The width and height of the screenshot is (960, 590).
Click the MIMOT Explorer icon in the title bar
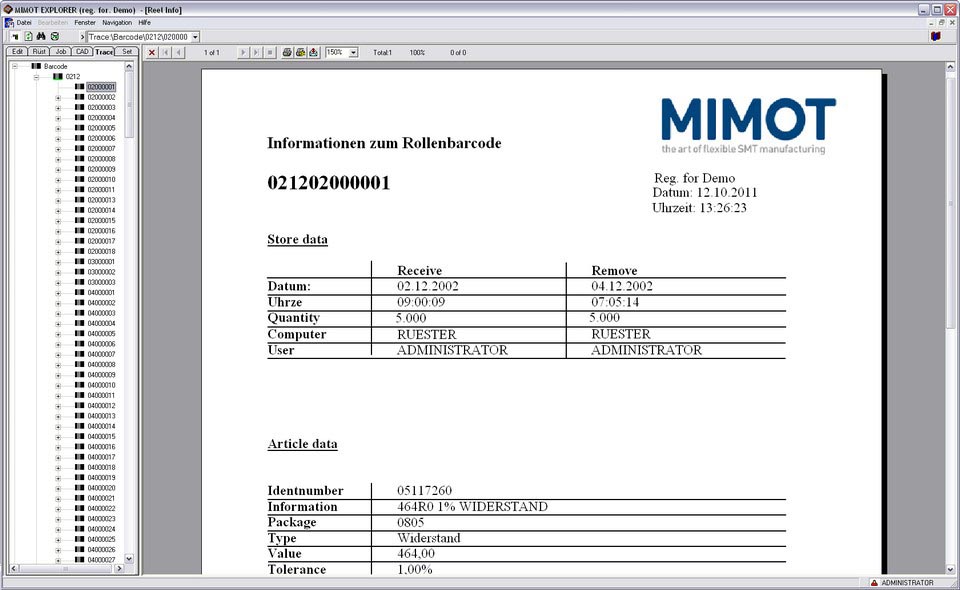[8, 10]
